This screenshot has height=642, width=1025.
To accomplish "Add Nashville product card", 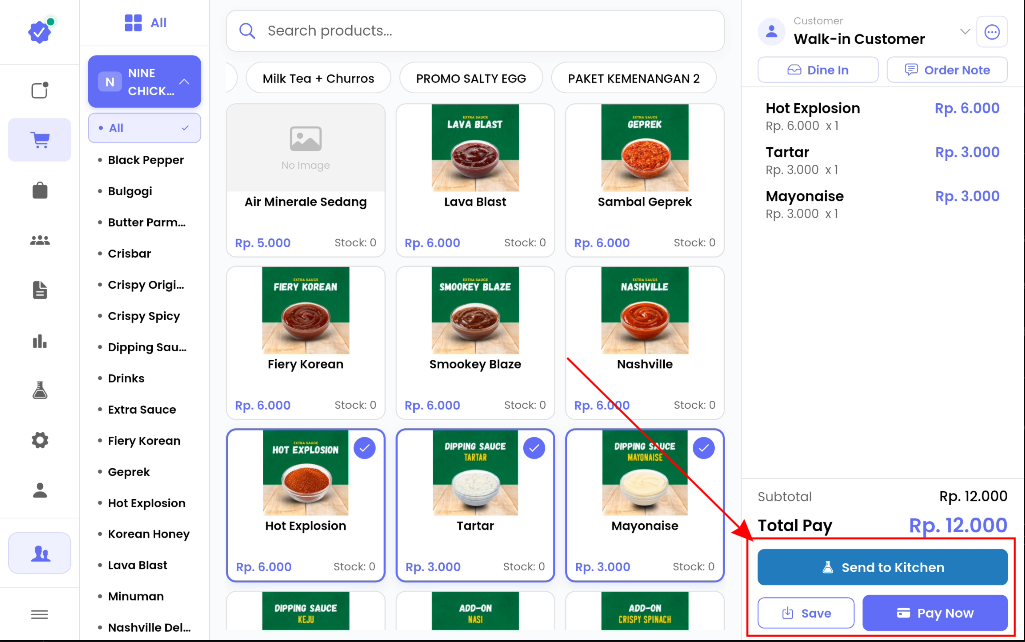I will (x=645, y=343).
